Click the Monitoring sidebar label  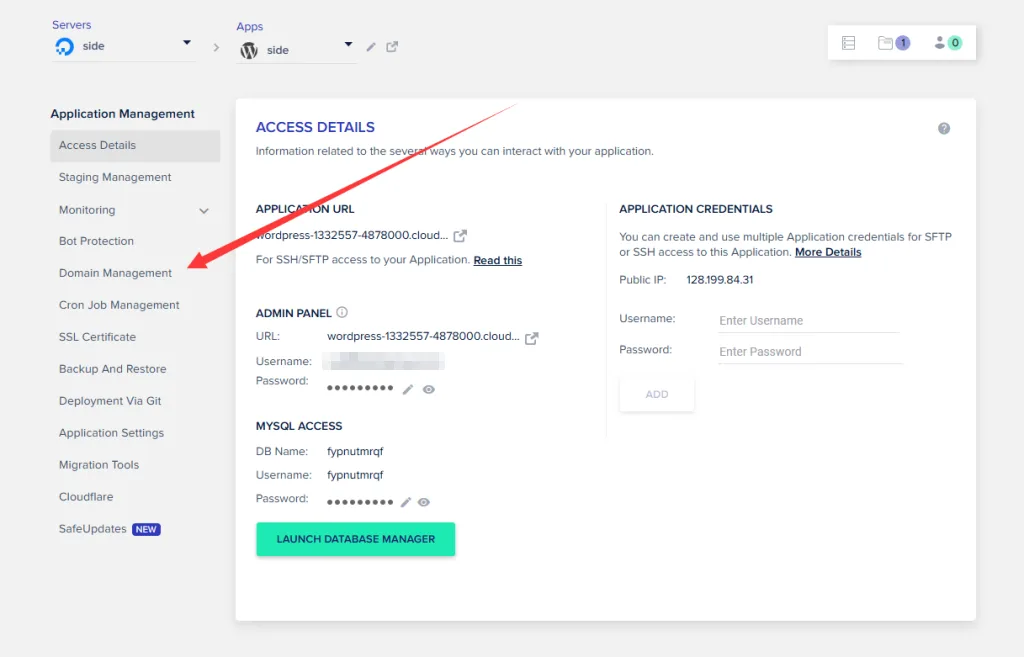click(x=87, y=210)
